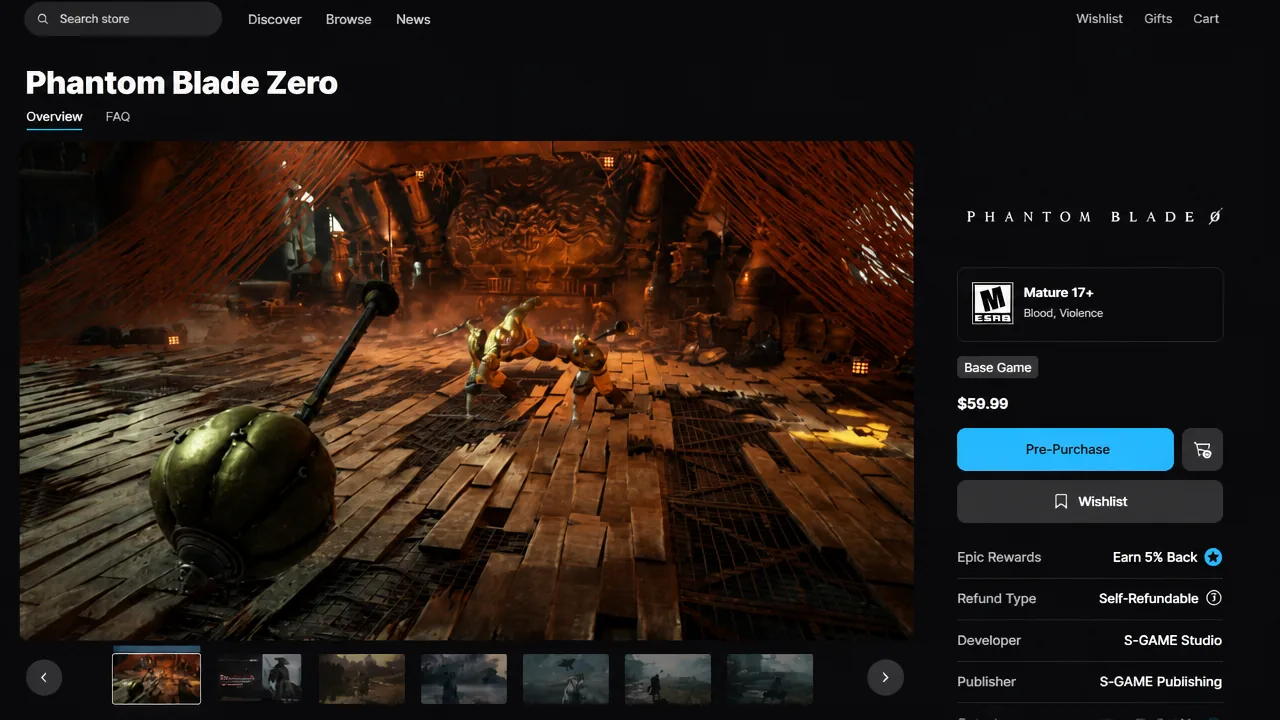Click the Pre-Purchase button

(1065, 449)
